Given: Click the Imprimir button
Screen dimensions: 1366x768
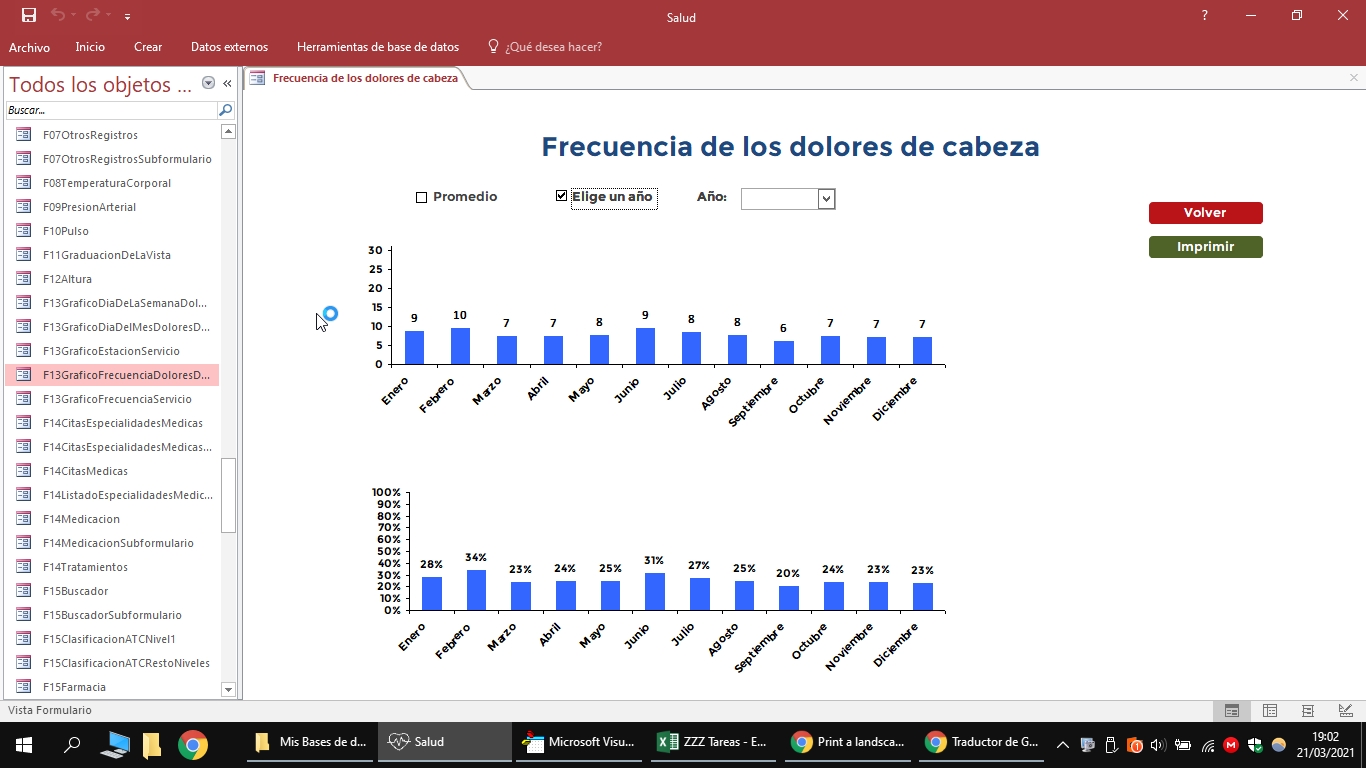Looking at the screenshot, I should (1205, 247).
